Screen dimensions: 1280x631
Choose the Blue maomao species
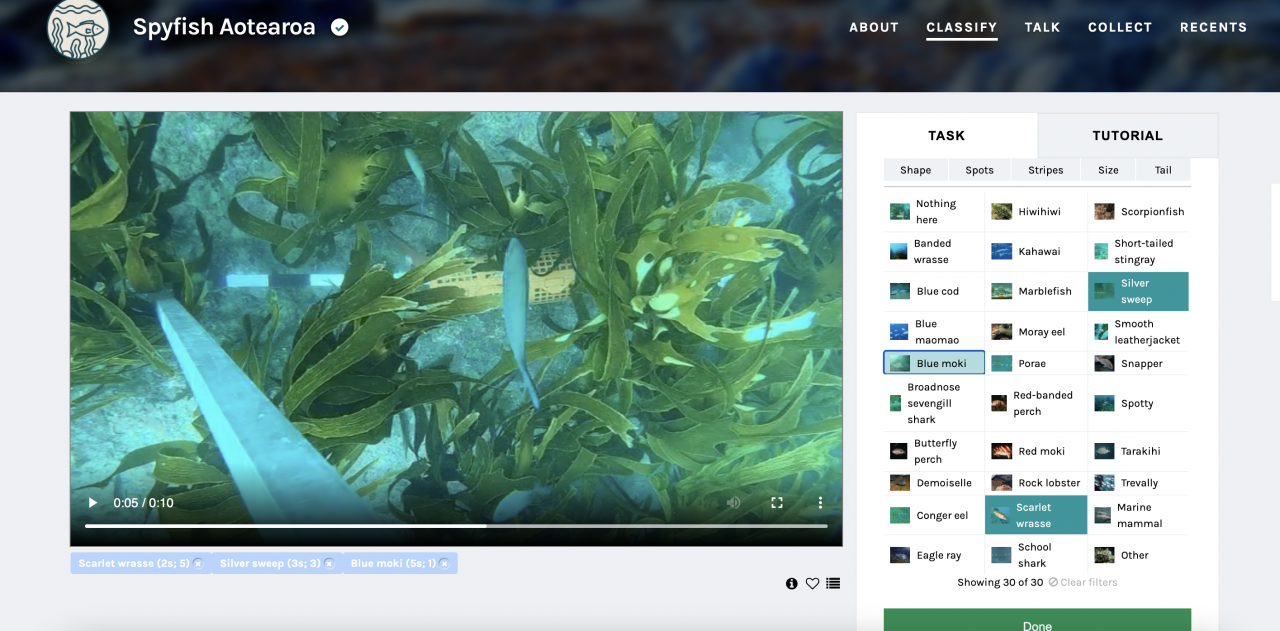[934, 331]
